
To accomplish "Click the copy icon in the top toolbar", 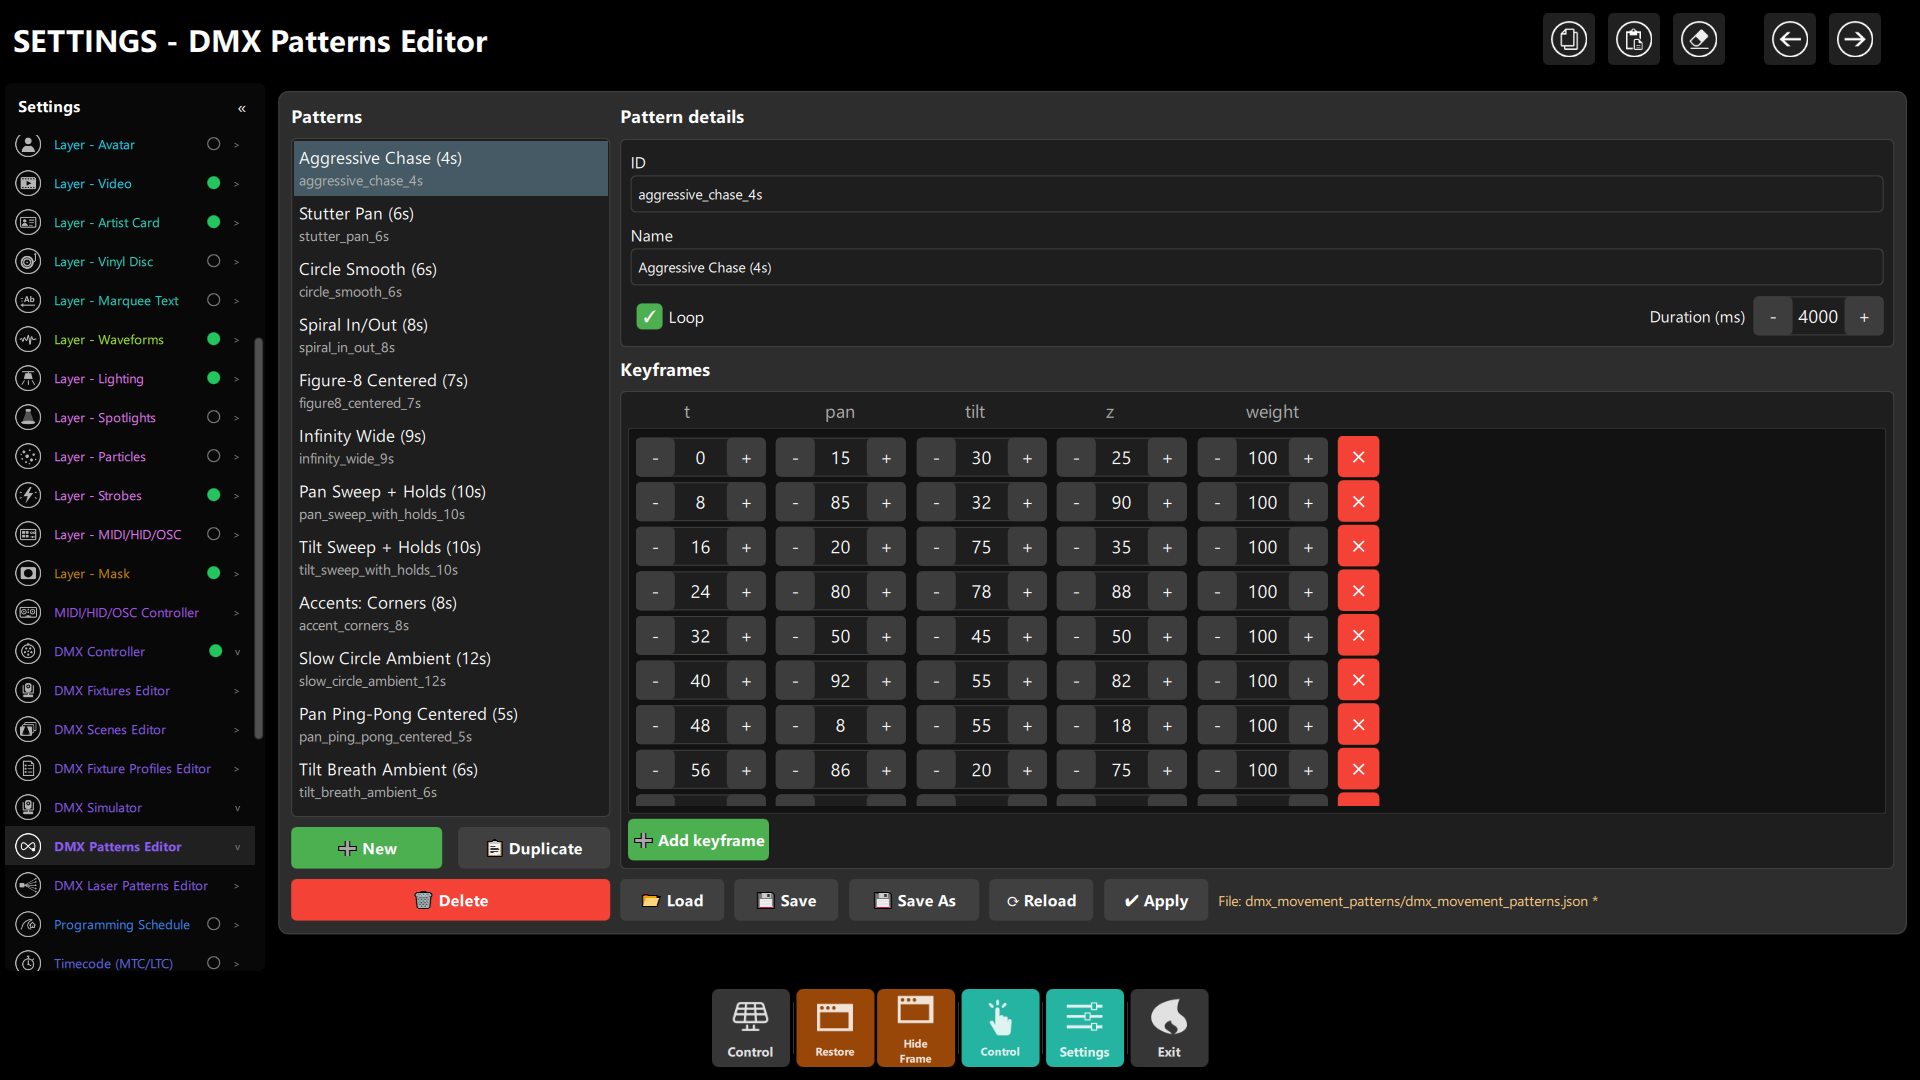I will (x=1568, y=40).
